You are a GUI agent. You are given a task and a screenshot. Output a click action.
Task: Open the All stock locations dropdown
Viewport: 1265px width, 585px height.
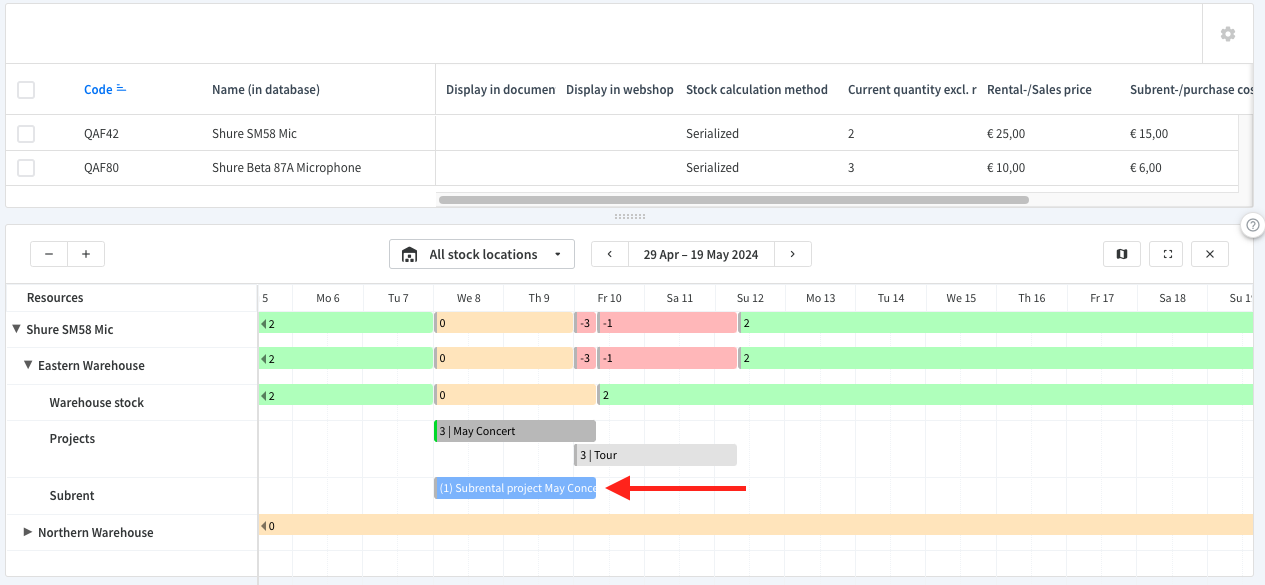pos(482,254)
